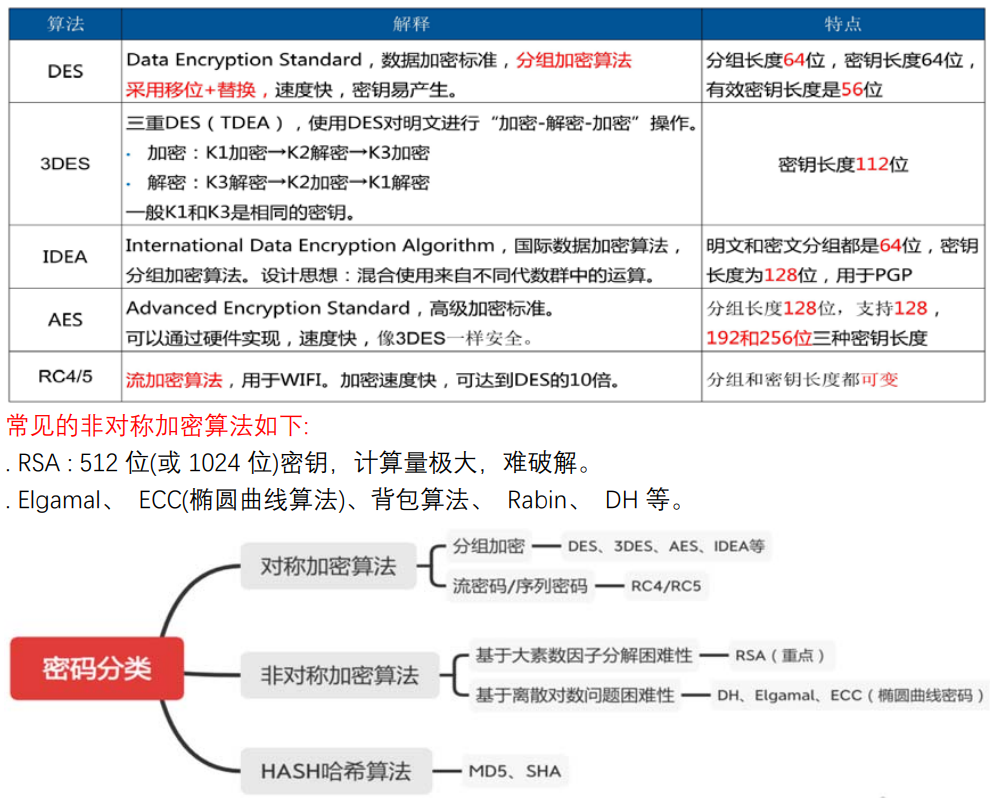Click the 分组加密 branch node
This screenshot has width=997, height=798.
tap(488, 546)
